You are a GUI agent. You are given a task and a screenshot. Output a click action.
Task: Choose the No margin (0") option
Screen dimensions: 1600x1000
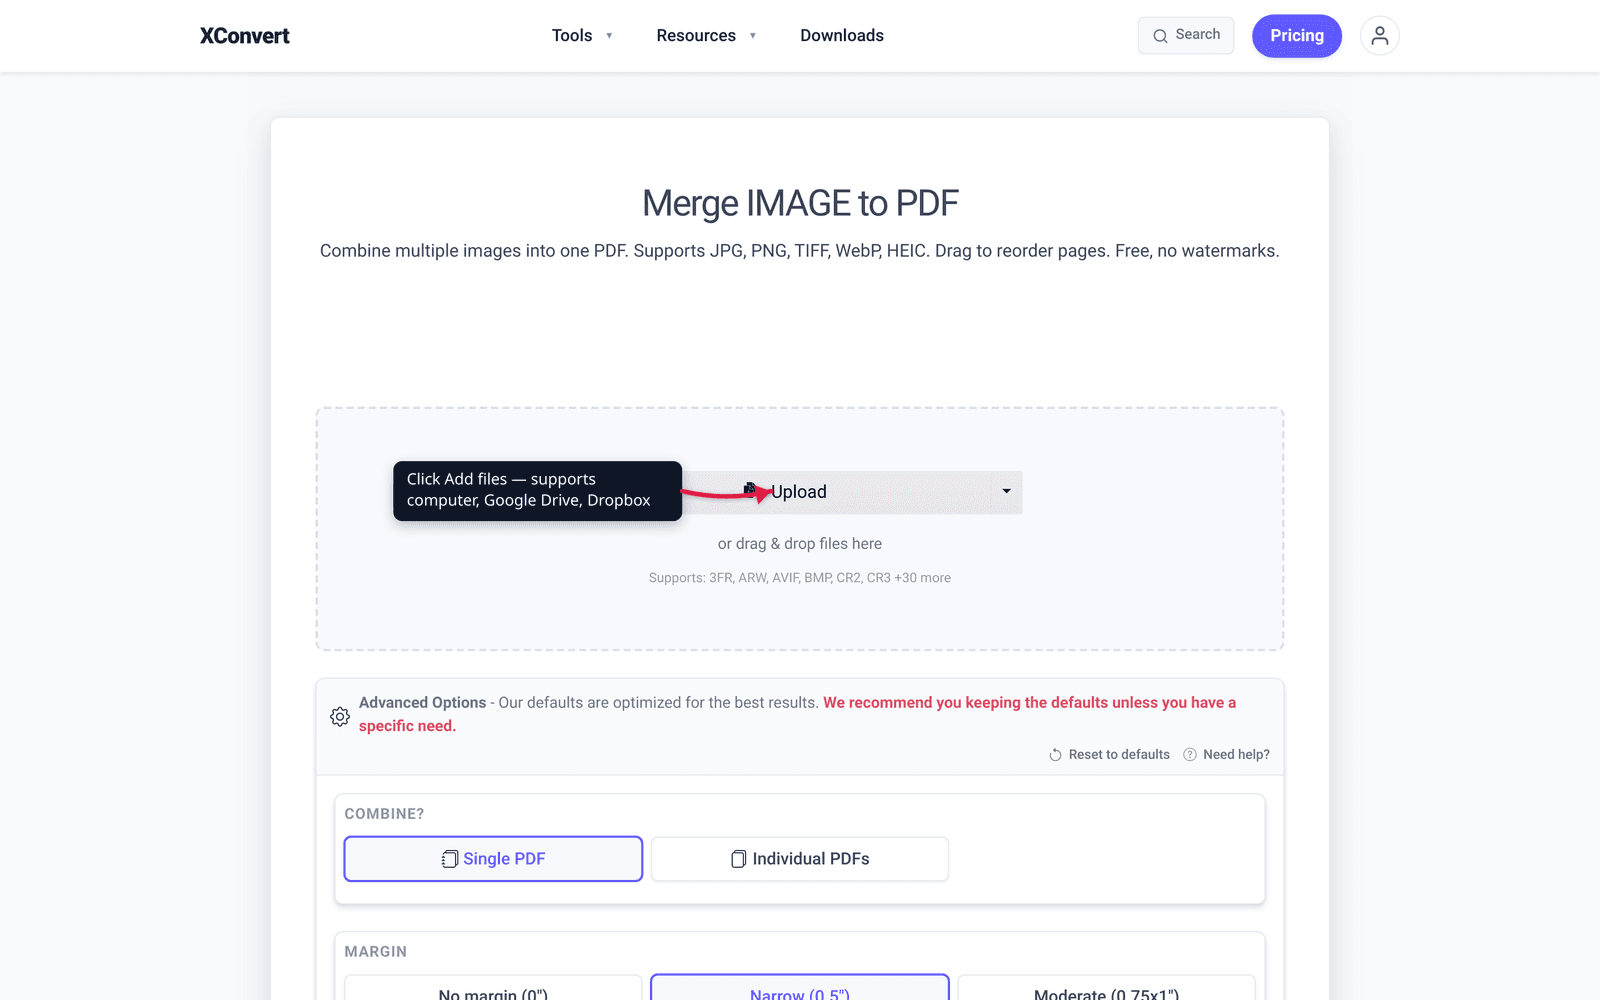(x=493, y=988)
